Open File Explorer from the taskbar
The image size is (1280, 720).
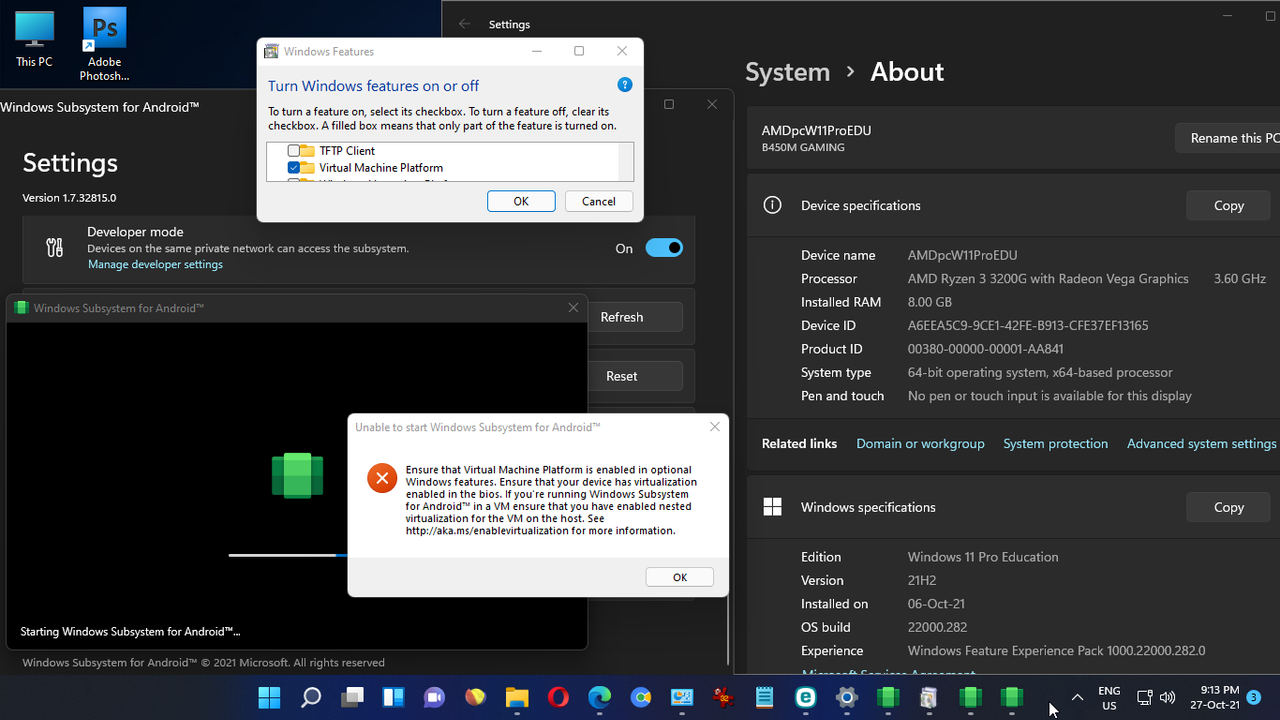(x=517, y=697)
